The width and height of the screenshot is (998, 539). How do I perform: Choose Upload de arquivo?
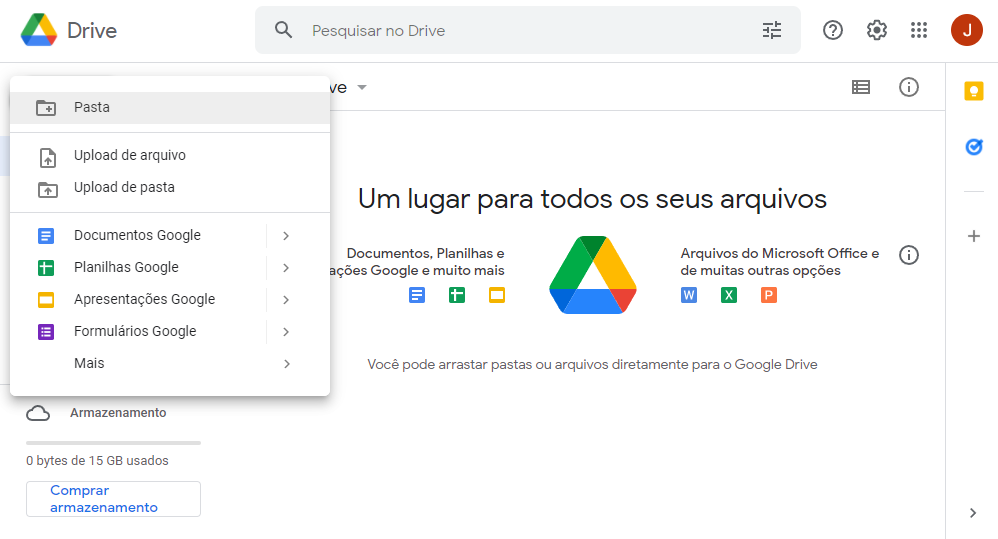click(x=170, y=156)
